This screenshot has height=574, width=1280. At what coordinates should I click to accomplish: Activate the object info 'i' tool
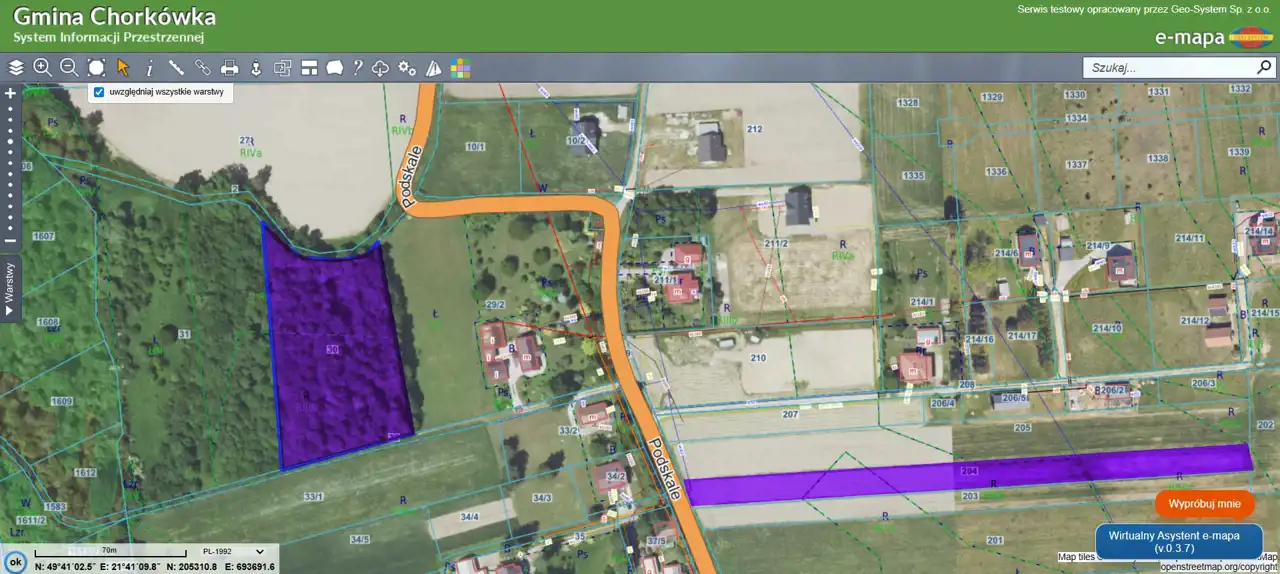pyautogui.click(x=150, y=68)
